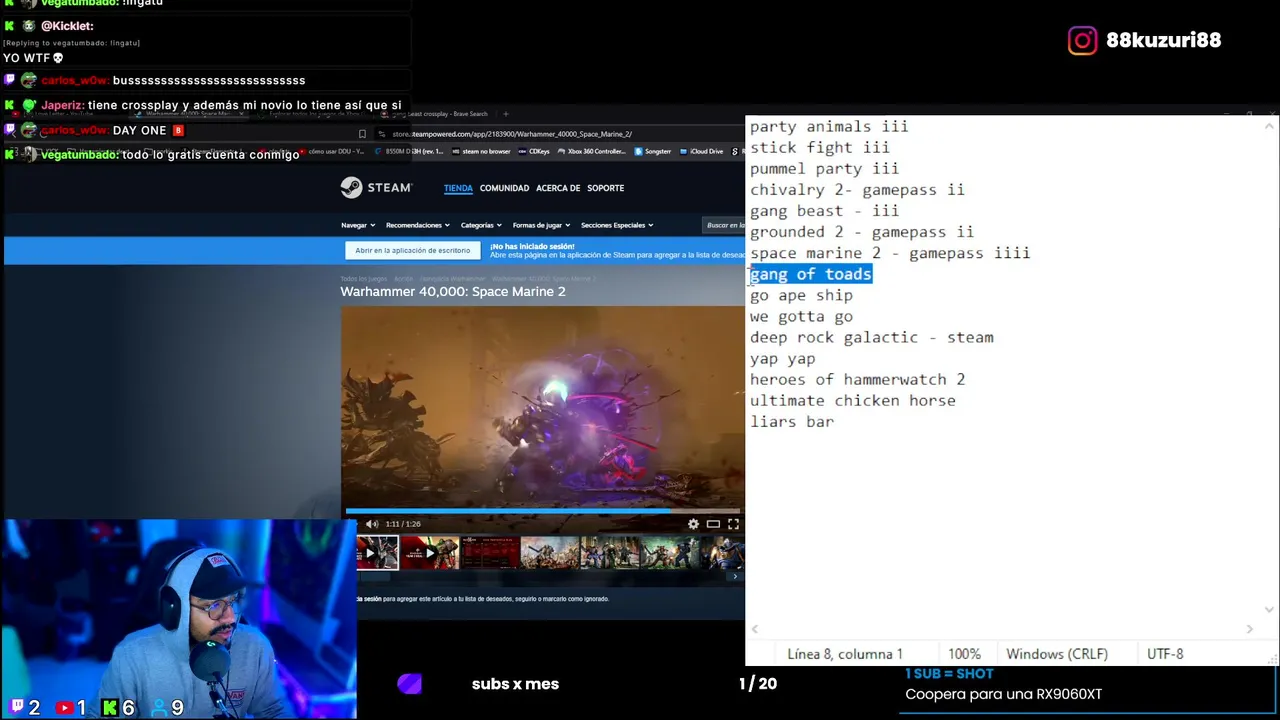Click the Steam logo in the header
The height and width of the screenshot is (720, 1280).
pos(376,187)
